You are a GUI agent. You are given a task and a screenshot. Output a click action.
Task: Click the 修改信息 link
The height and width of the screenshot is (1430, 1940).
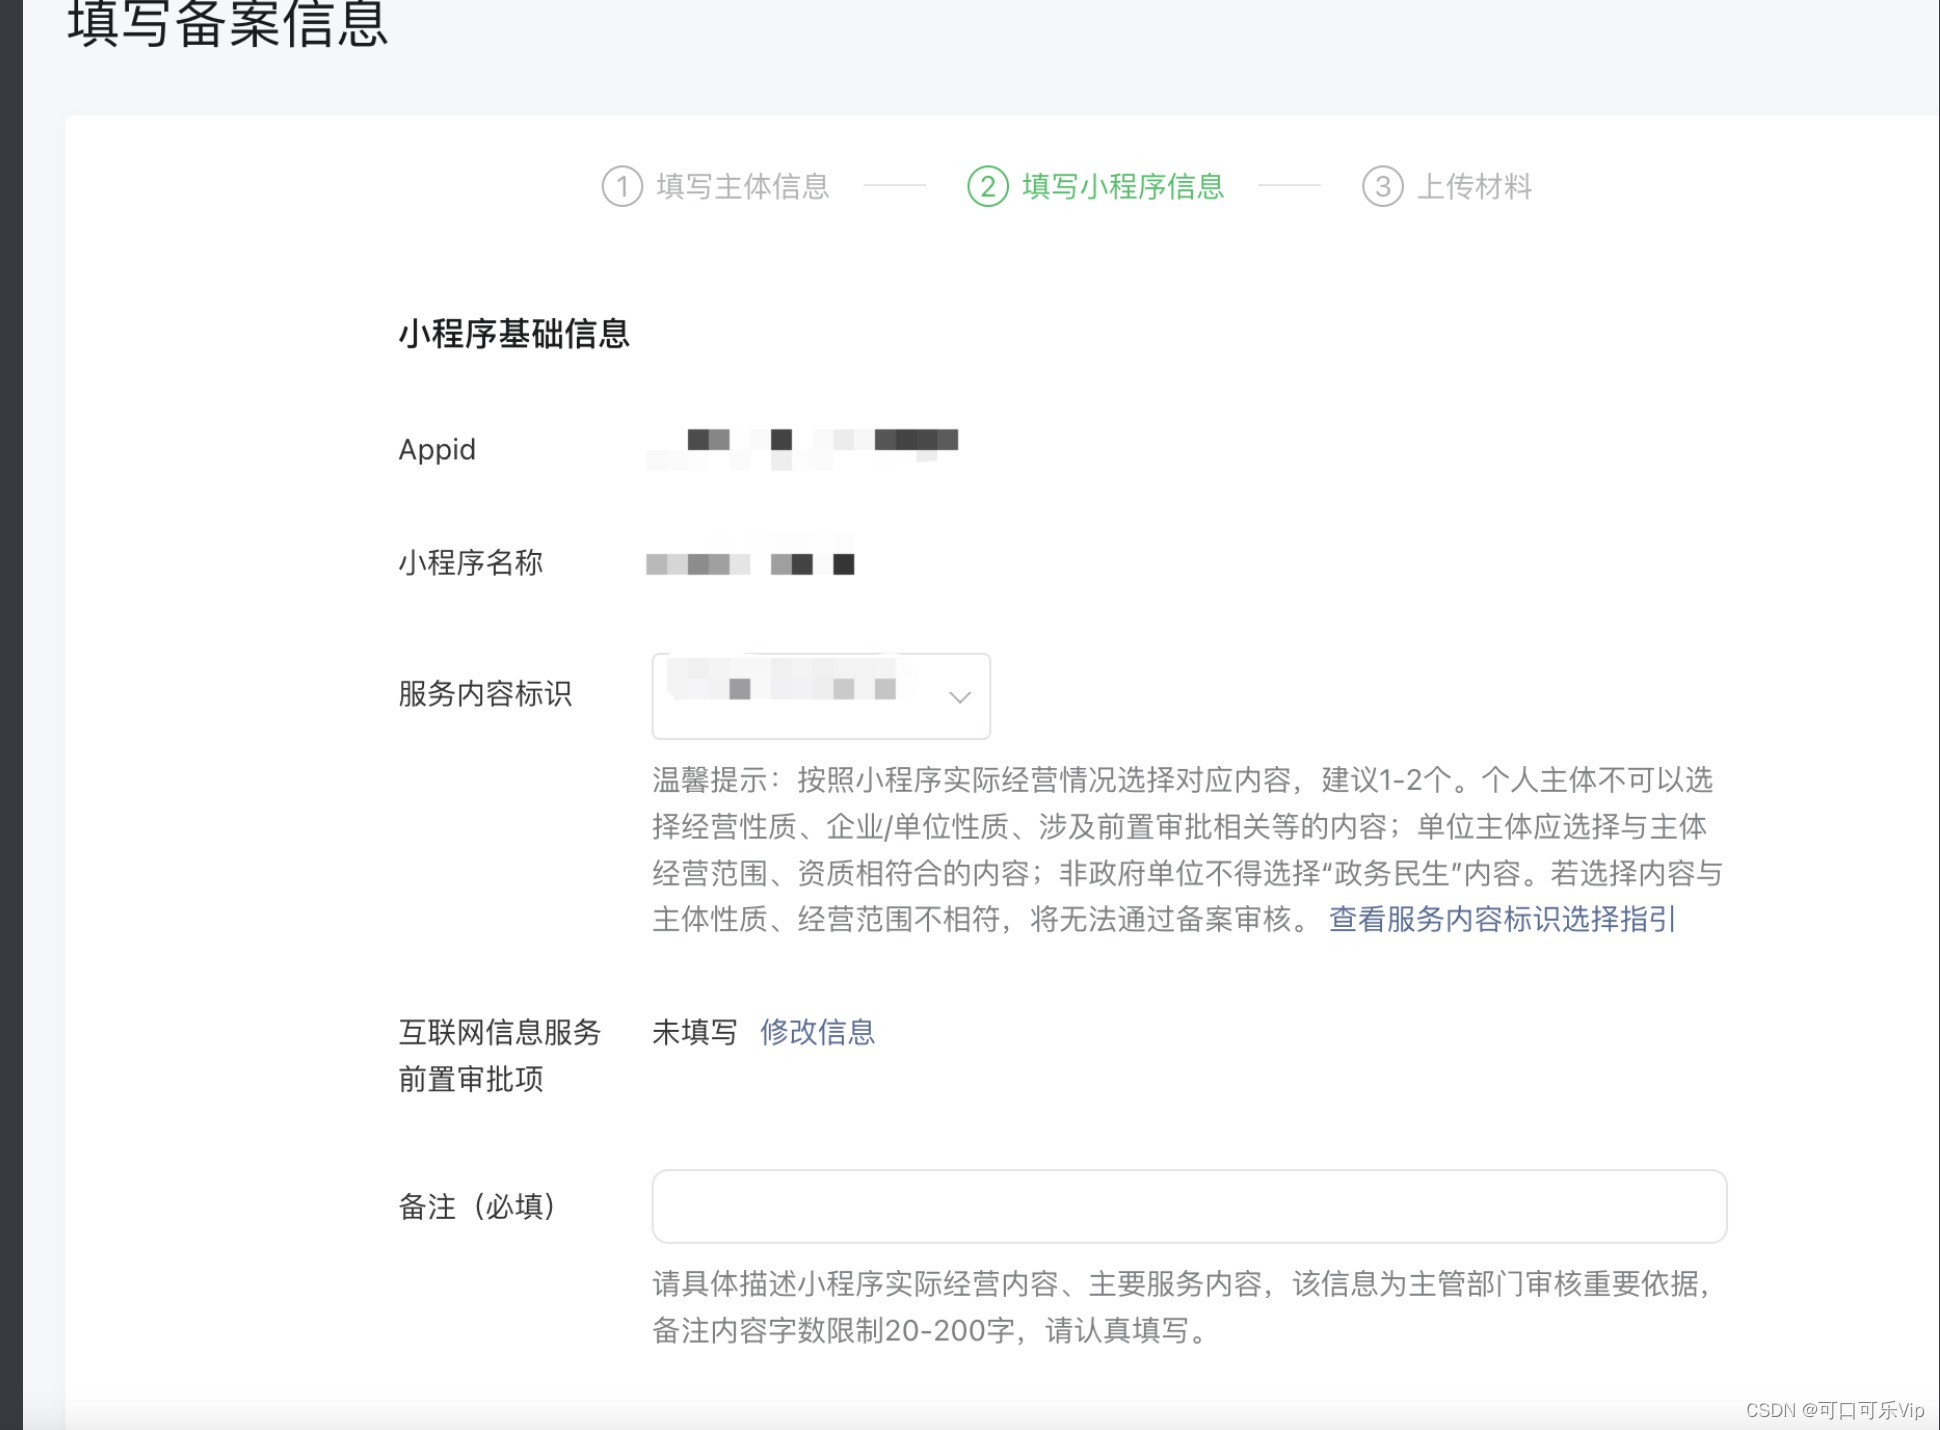817,1032
